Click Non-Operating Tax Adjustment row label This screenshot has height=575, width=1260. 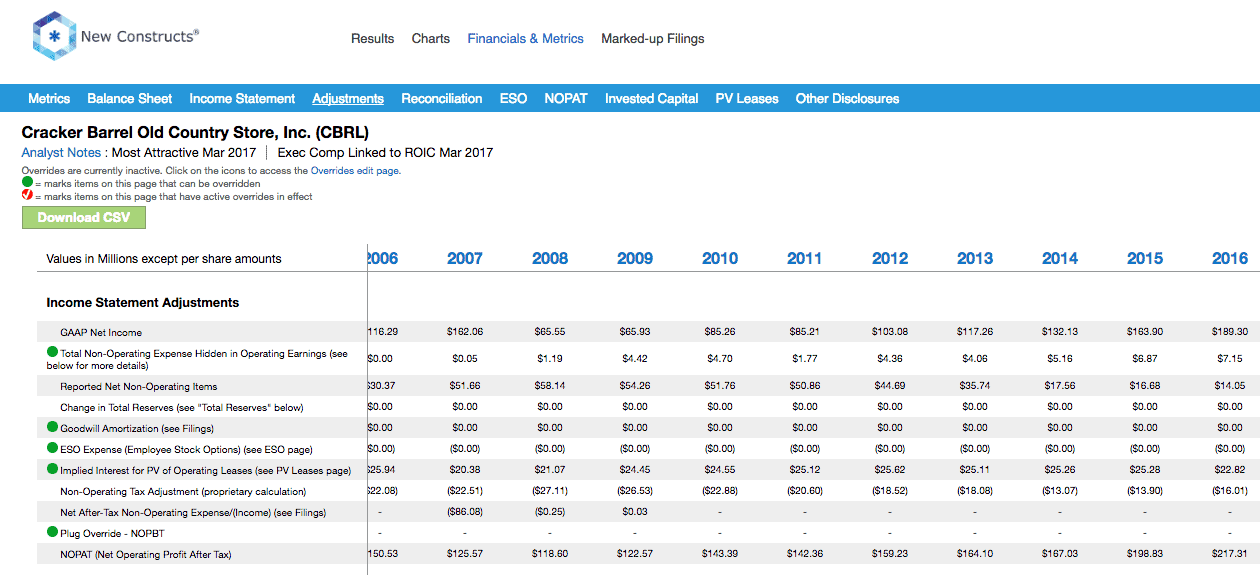pyautogui.click(x=183, y=491)
